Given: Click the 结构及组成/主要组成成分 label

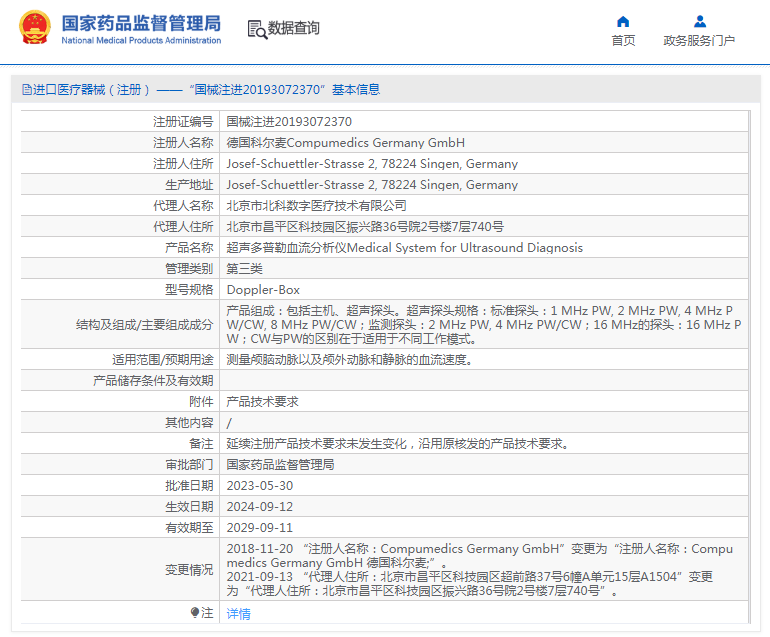Looking at the screenshot, I should coord(144,325).
